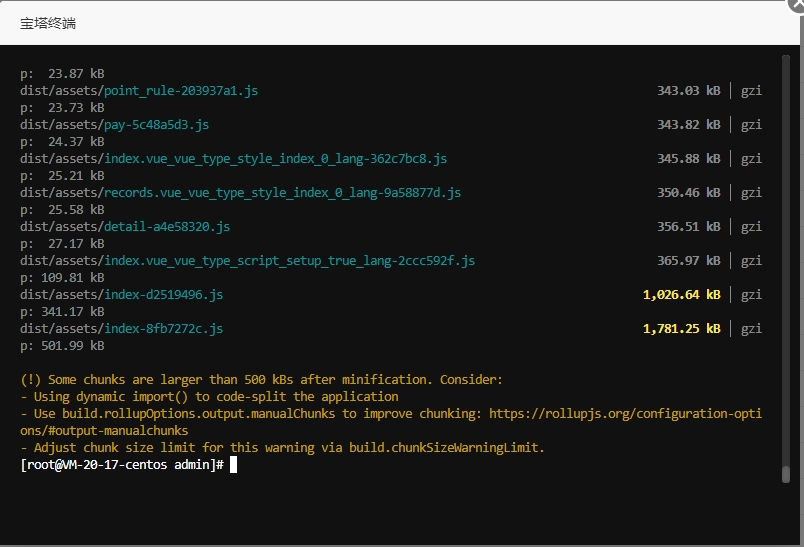Click the point_rule-203937a1.js file name
The width and height of the screenshot is (804, 547).
point(181,91)
